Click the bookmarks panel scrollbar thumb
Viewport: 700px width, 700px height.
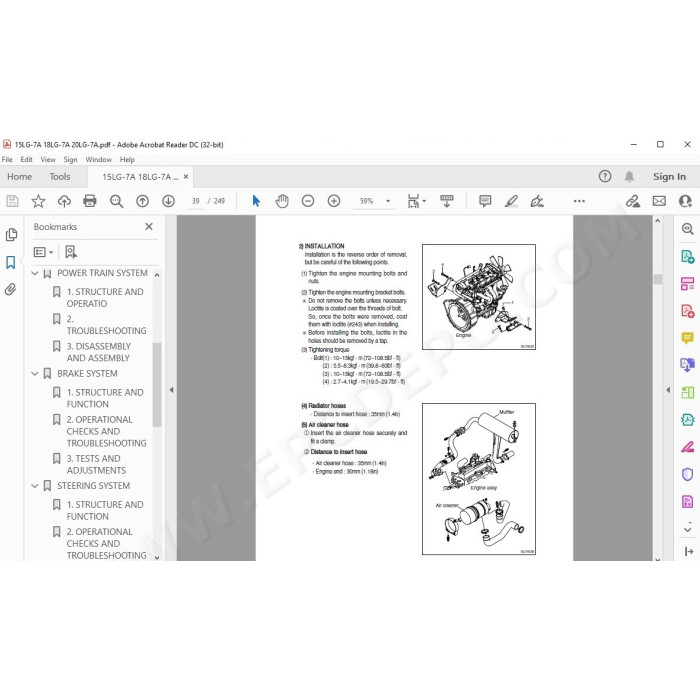157,385
